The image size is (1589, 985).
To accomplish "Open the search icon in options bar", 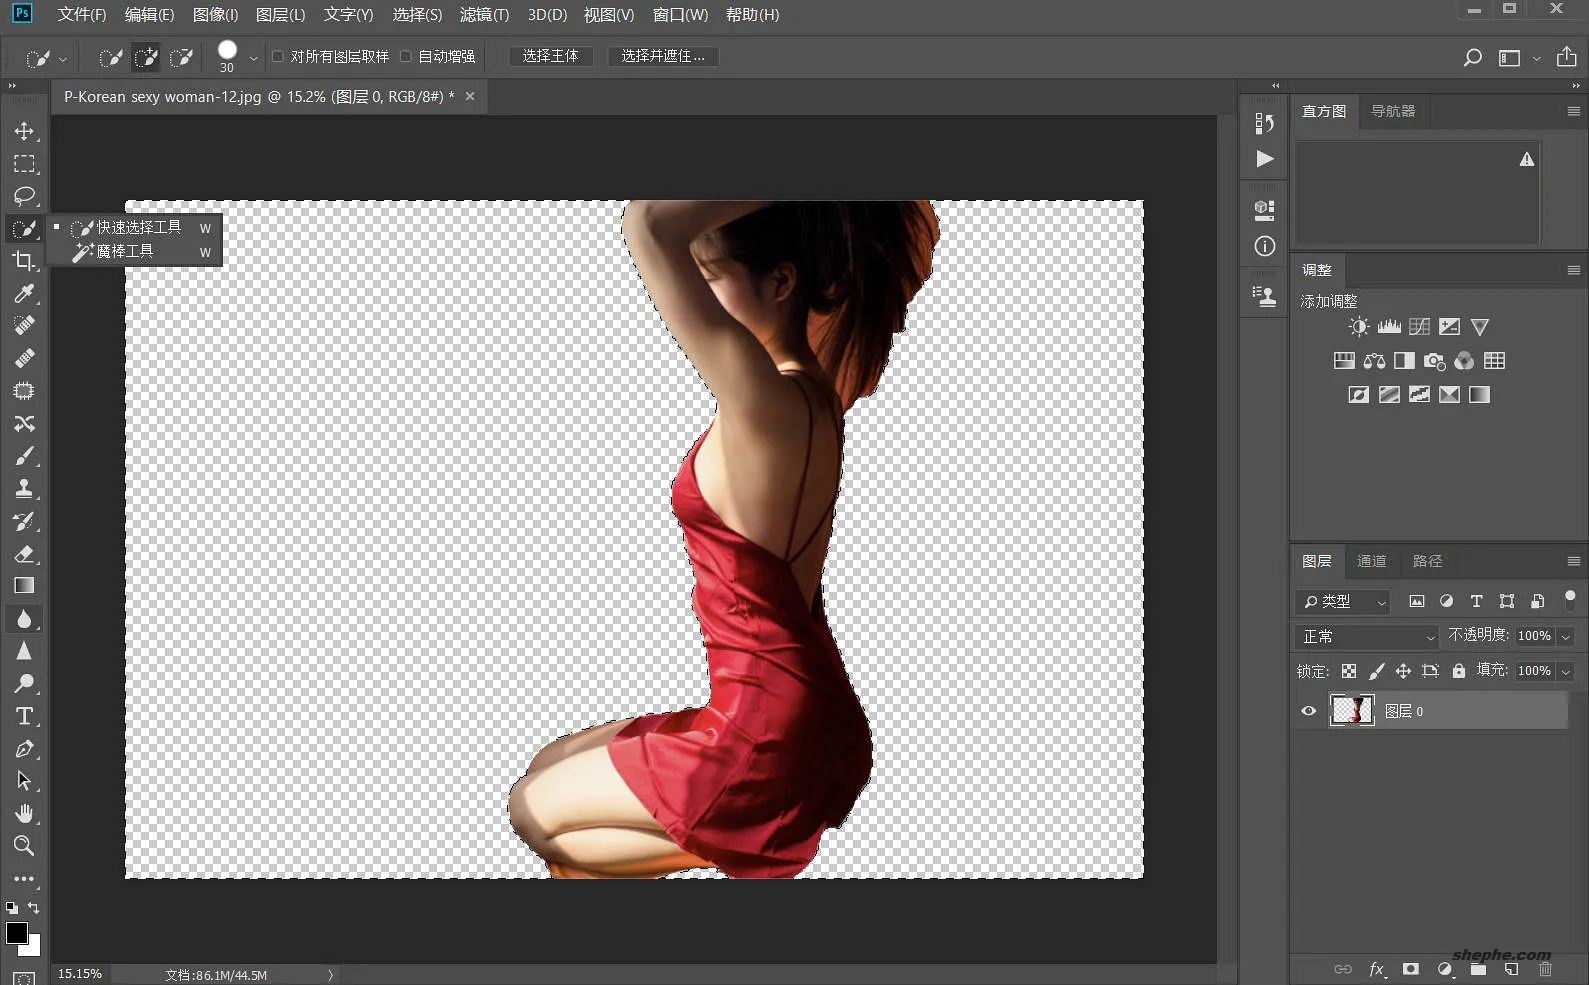I will tap(1472, 58).
